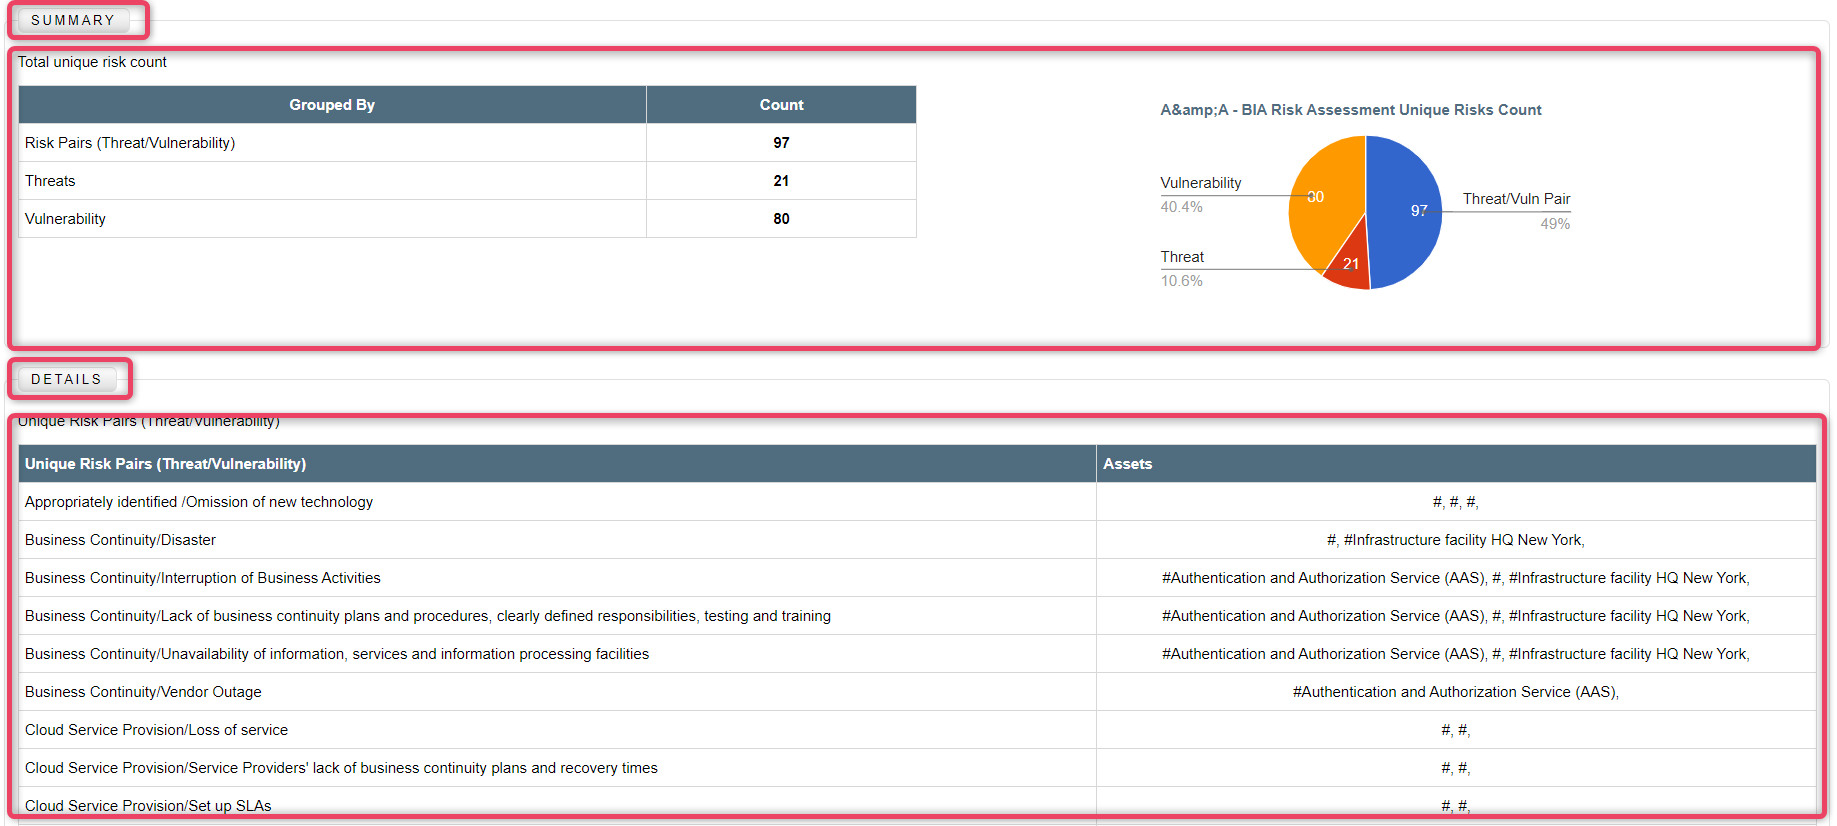The width and height of the screenshot is (1837, 826).
Task: Click assets cell for Business Continuity/Disaster
Action: tap(1456, 540)
